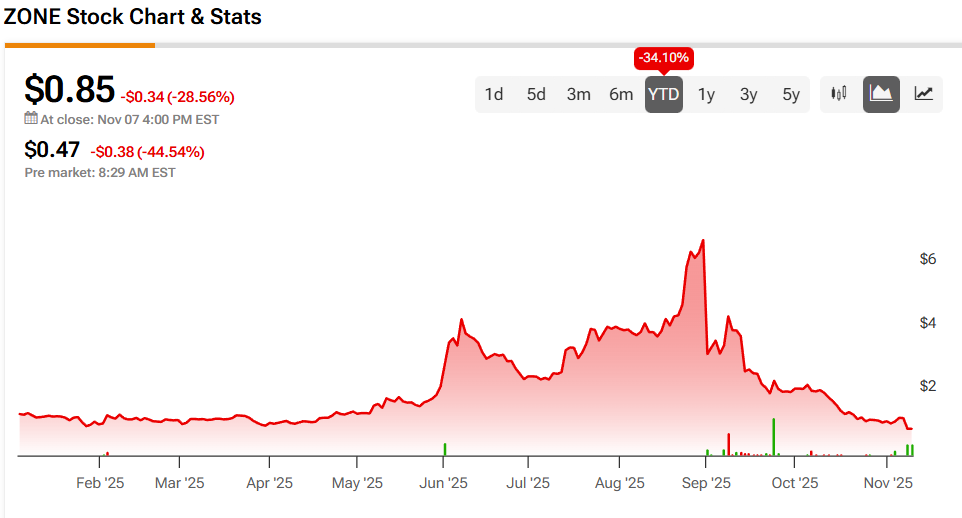Show the 3y price history
Screen dimensions: 962x518
click(x=749, y=94)
